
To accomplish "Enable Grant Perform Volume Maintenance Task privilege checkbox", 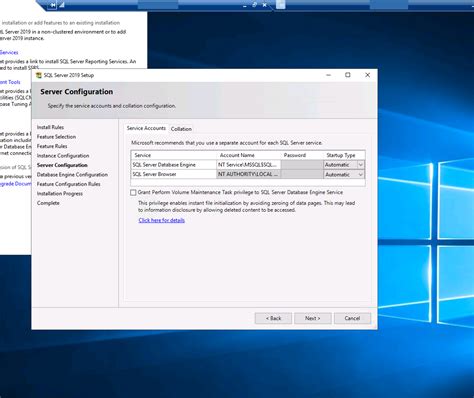I will [133, 193].
